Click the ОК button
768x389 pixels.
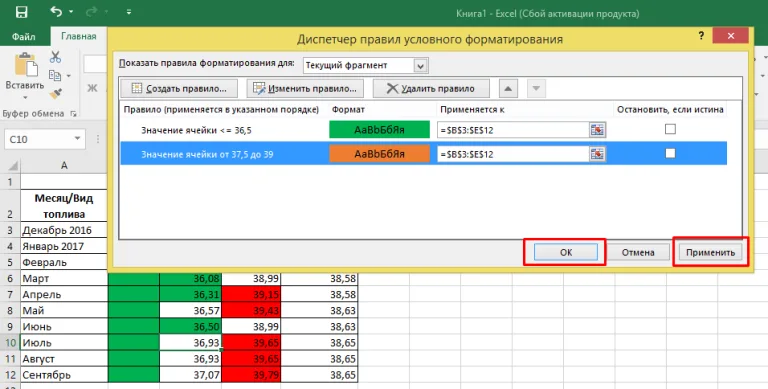click(x=566, y=252)
